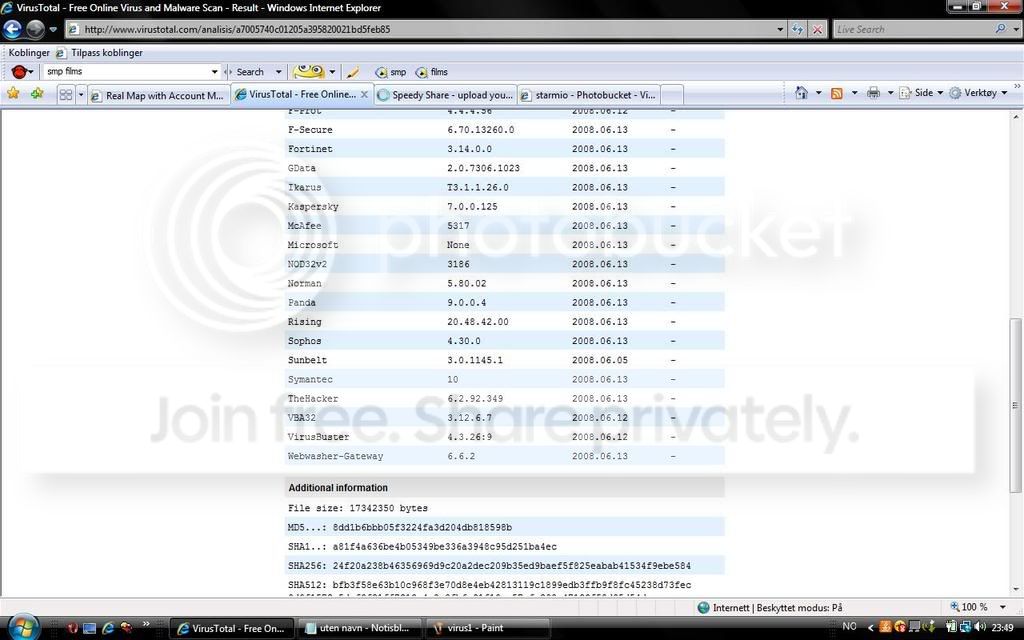1024x640 pixels.
Task: Click the taskbar clock 23:49
Action: (x=1003, y=627)
